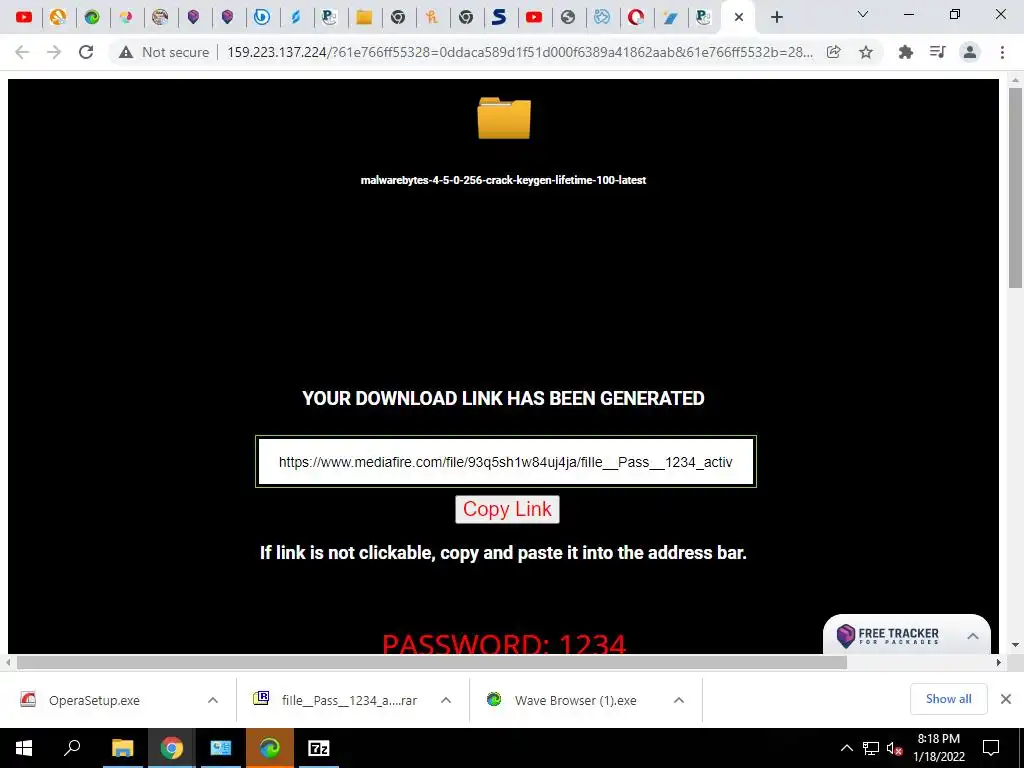Go forward to next page

(54, 52)
